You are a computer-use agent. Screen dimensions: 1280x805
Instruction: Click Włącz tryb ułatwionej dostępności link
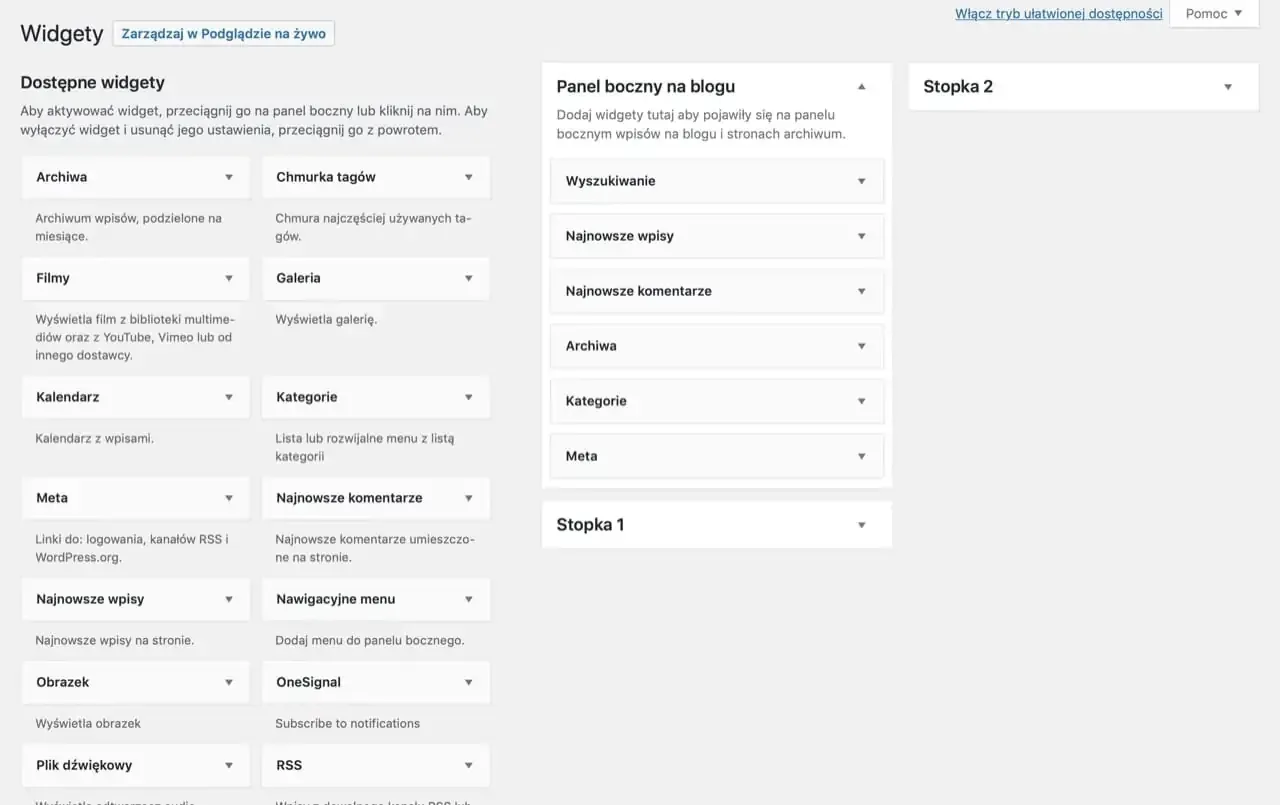1058,14
